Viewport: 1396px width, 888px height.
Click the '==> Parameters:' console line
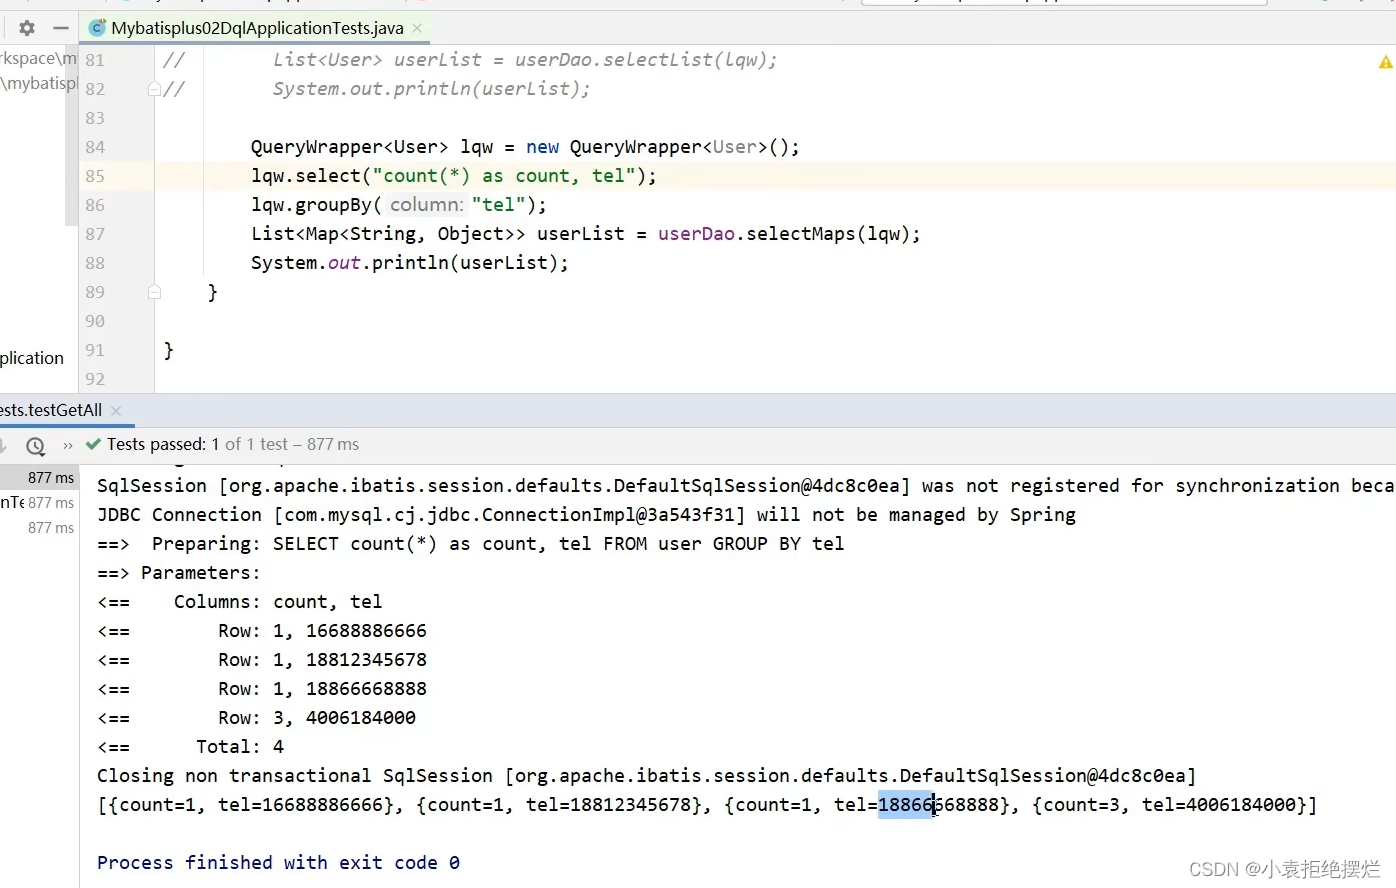pyautogui.click(x=178, y=573)
